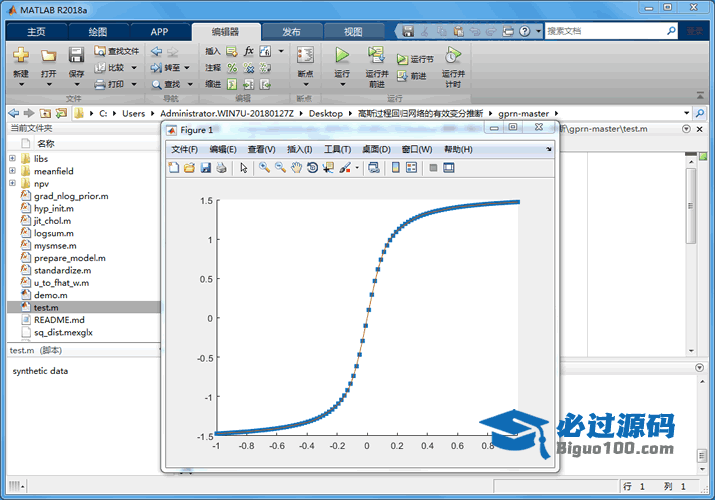The height and width of the screenshot is (500, 715).
Task: Click the Find Files button
Action: click(116, 51)
